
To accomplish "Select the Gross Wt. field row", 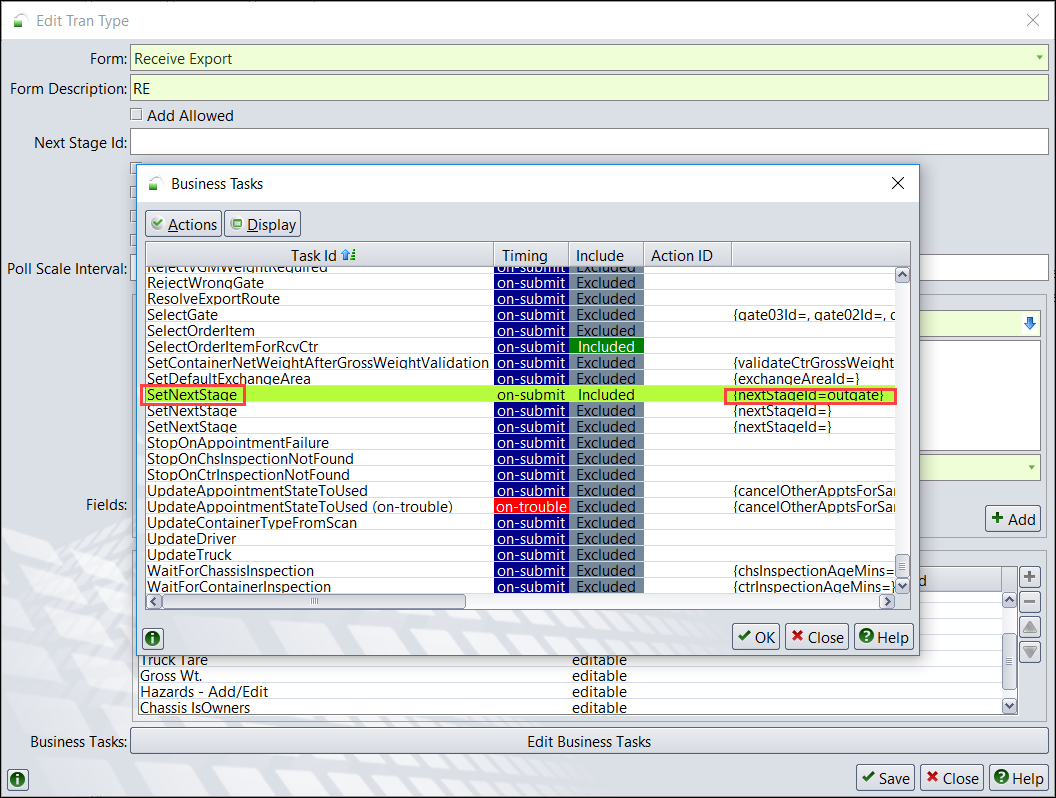I will [570, 675].
